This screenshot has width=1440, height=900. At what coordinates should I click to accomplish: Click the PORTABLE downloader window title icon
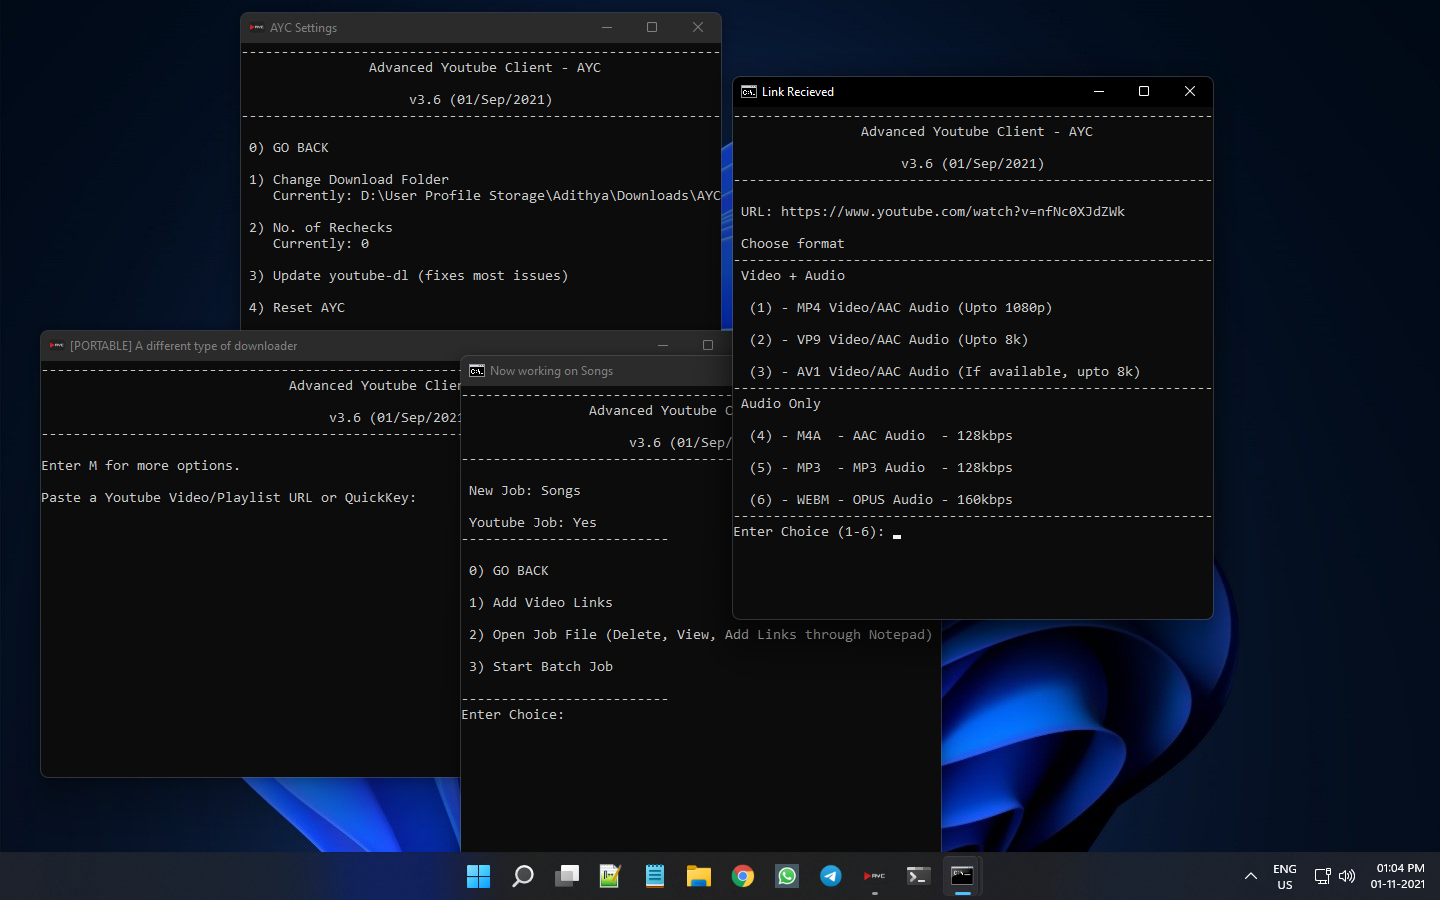(56, 346)
